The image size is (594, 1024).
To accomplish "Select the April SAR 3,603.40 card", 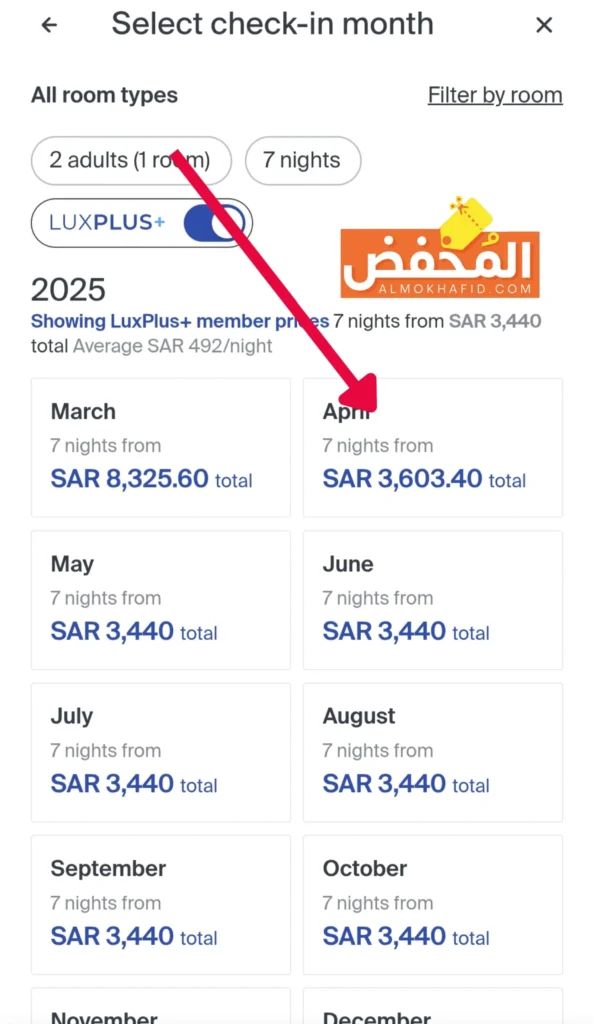I will (x=433, y=447).
